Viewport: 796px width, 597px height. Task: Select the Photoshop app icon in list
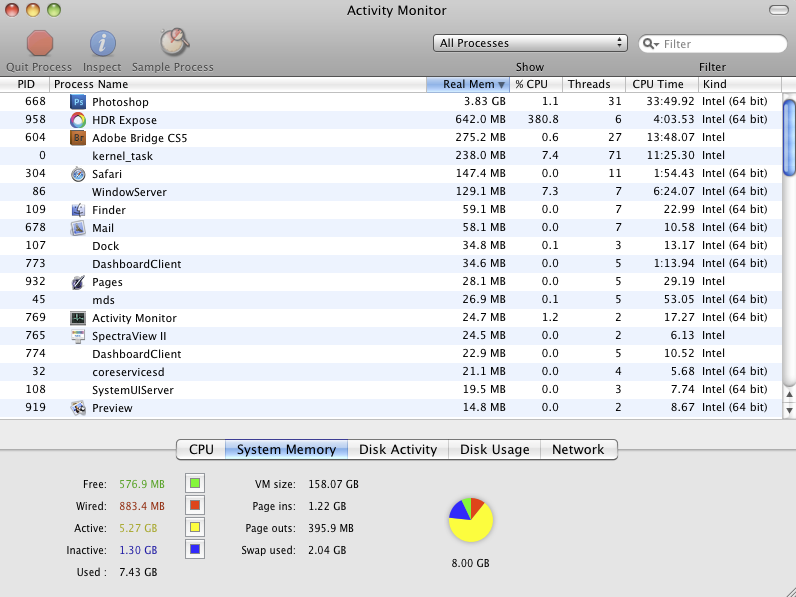click(78, 102)
